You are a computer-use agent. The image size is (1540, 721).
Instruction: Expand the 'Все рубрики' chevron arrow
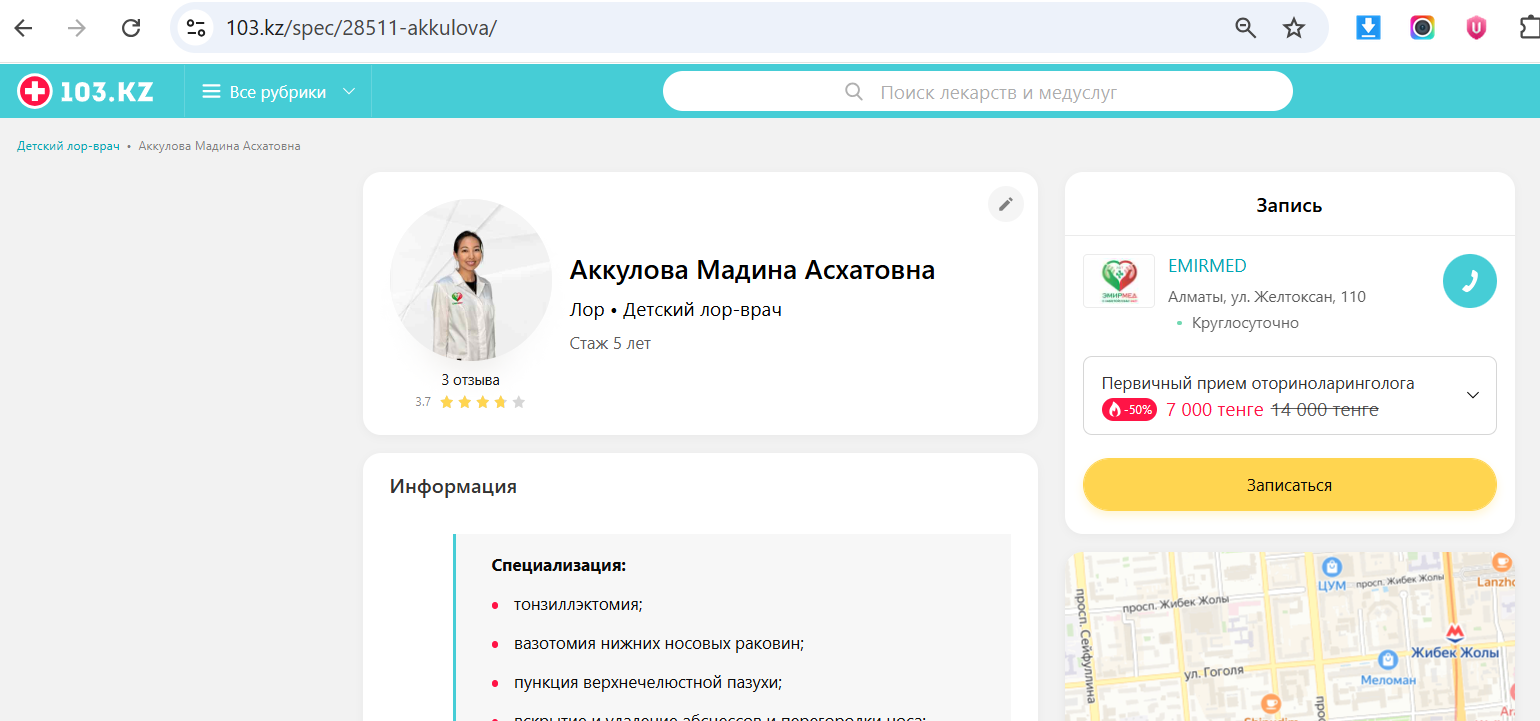[349, 92]
